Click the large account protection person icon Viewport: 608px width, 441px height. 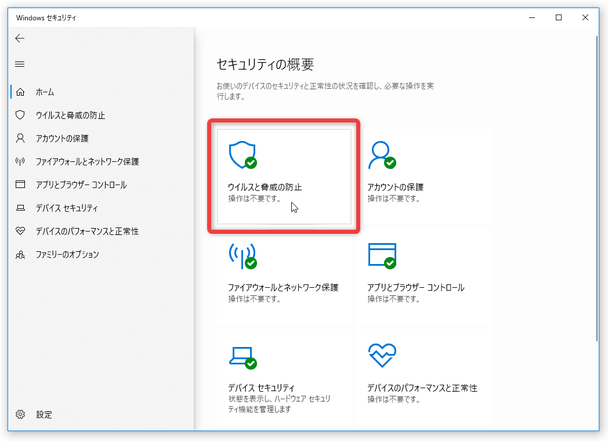point(382,155)
